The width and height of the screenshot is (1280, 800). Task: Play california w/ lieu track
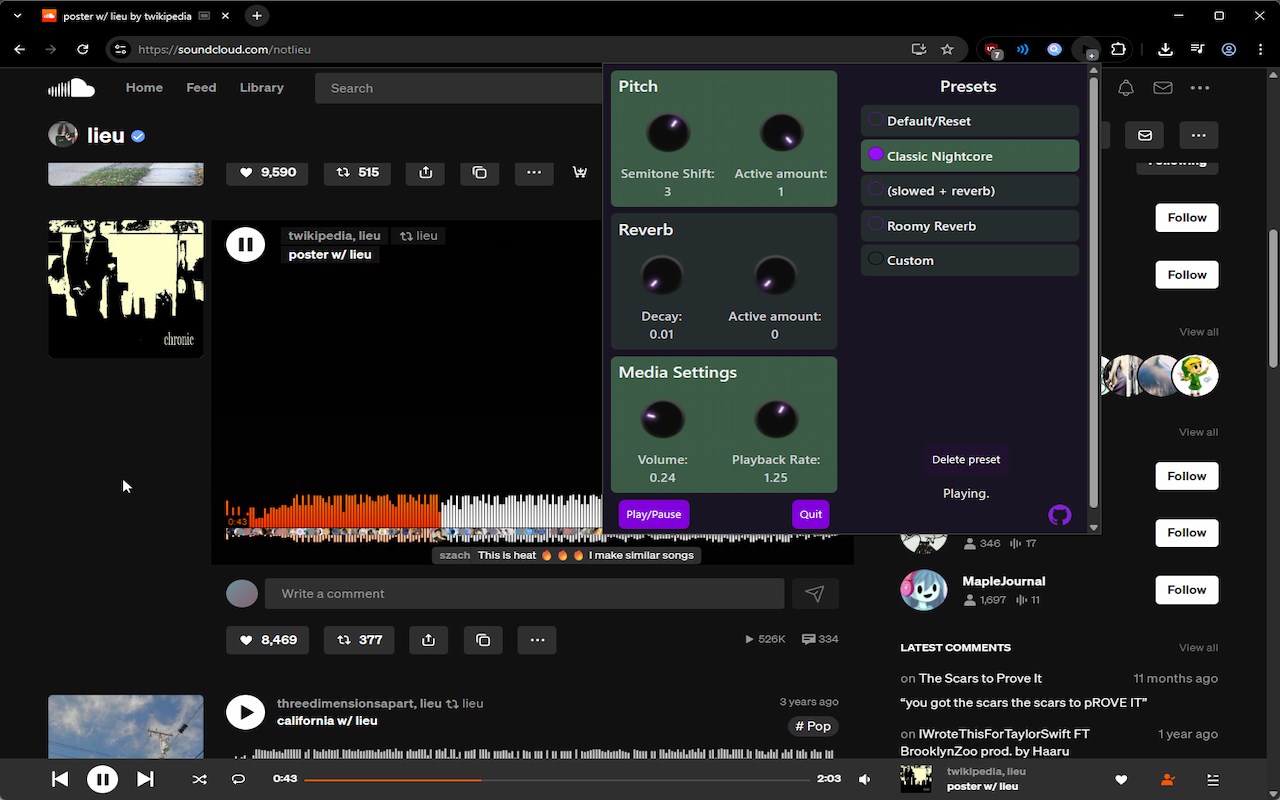coord(245,713)
